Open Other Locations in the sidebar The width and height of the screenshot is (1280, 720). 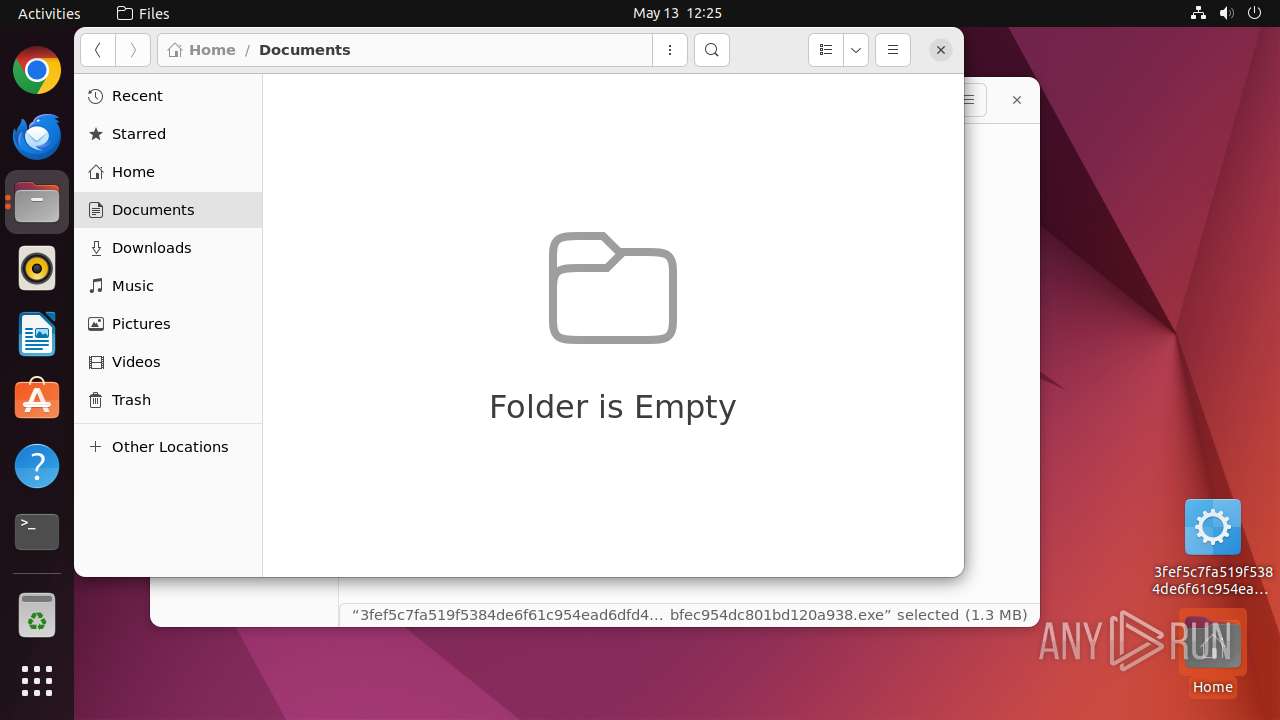(168, 447)
